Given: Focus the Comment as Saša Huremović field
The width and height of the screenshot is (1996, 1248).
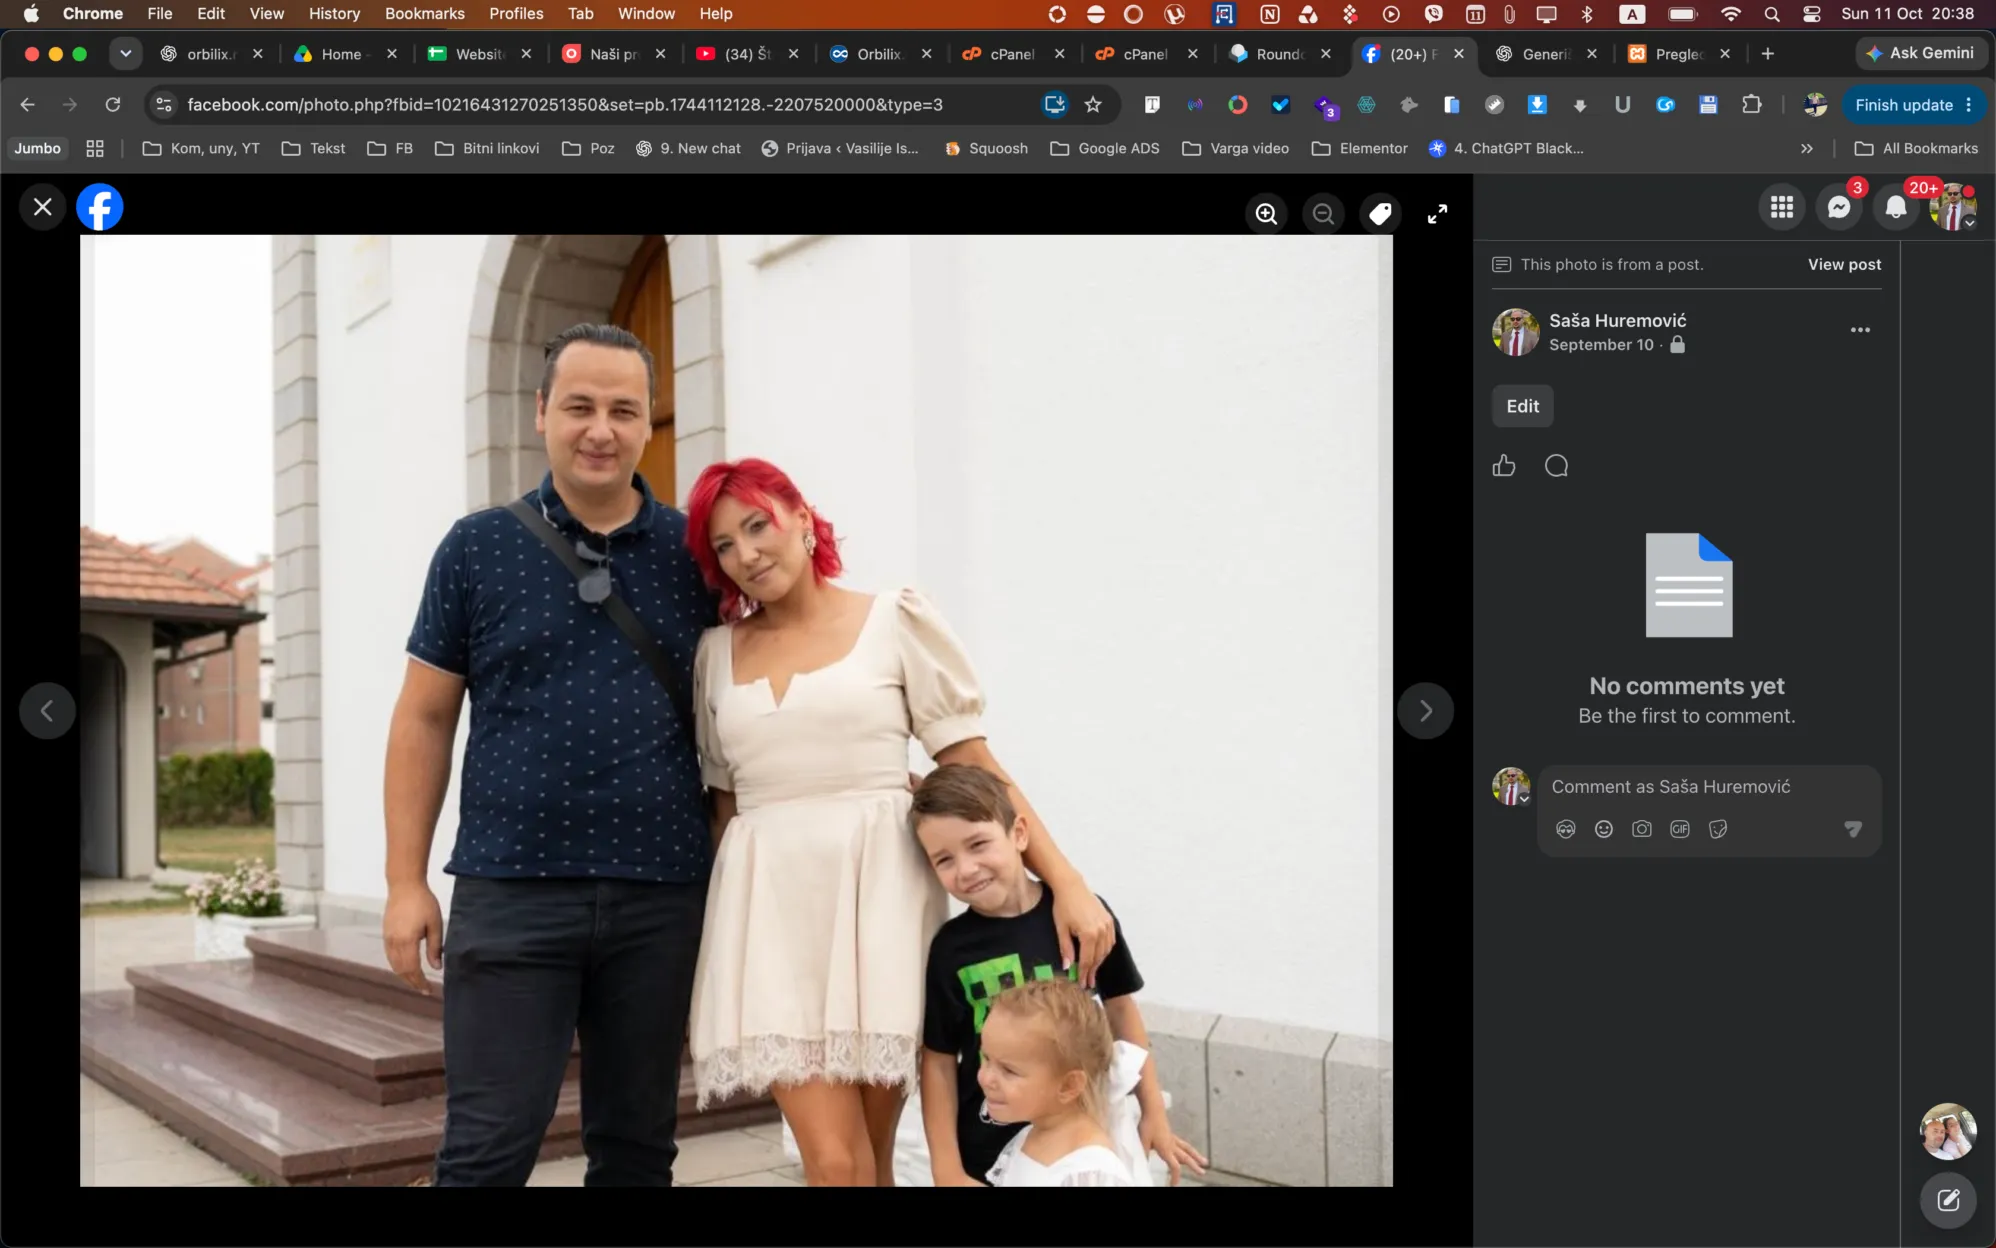Looking at the screenshot, I should [1709, 787].
